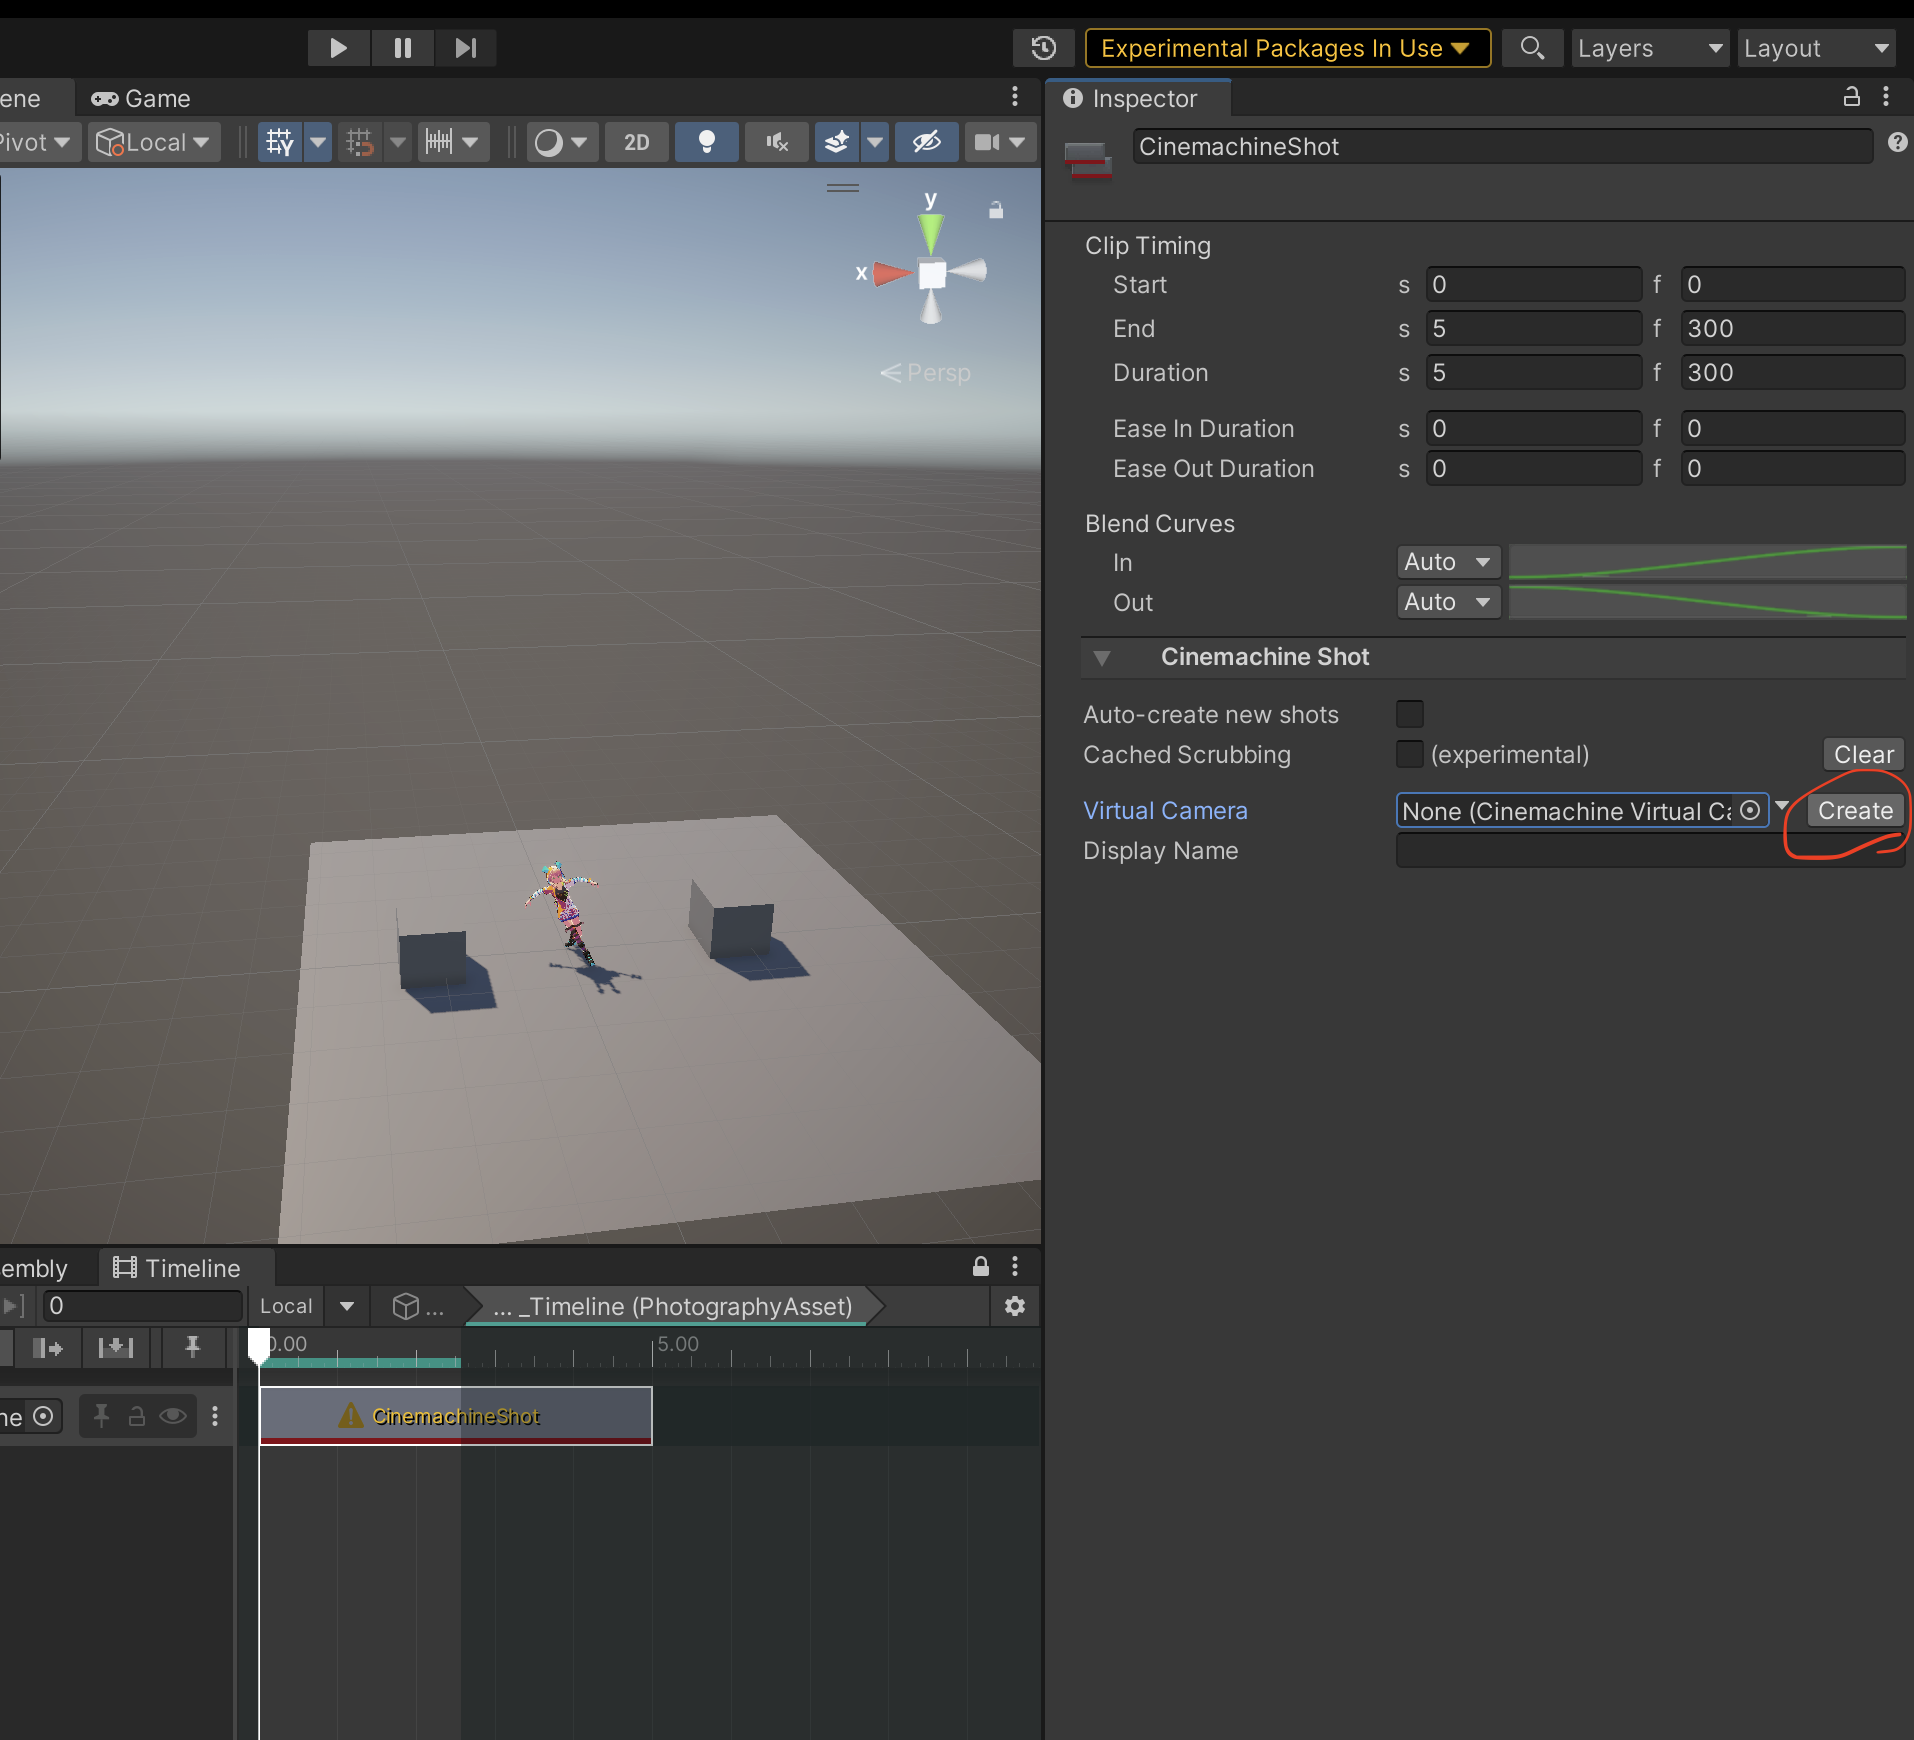Collapse the Cinemachine Shot section
1914x1740 pixels.
coord(1102,658)
